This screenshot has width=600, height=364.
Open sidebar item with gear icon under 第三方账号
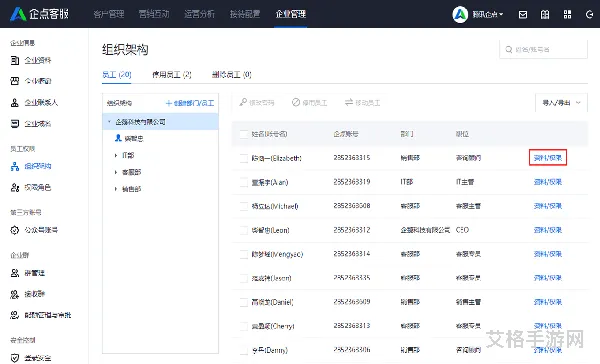pyautogui.click(x=34, y=230)
